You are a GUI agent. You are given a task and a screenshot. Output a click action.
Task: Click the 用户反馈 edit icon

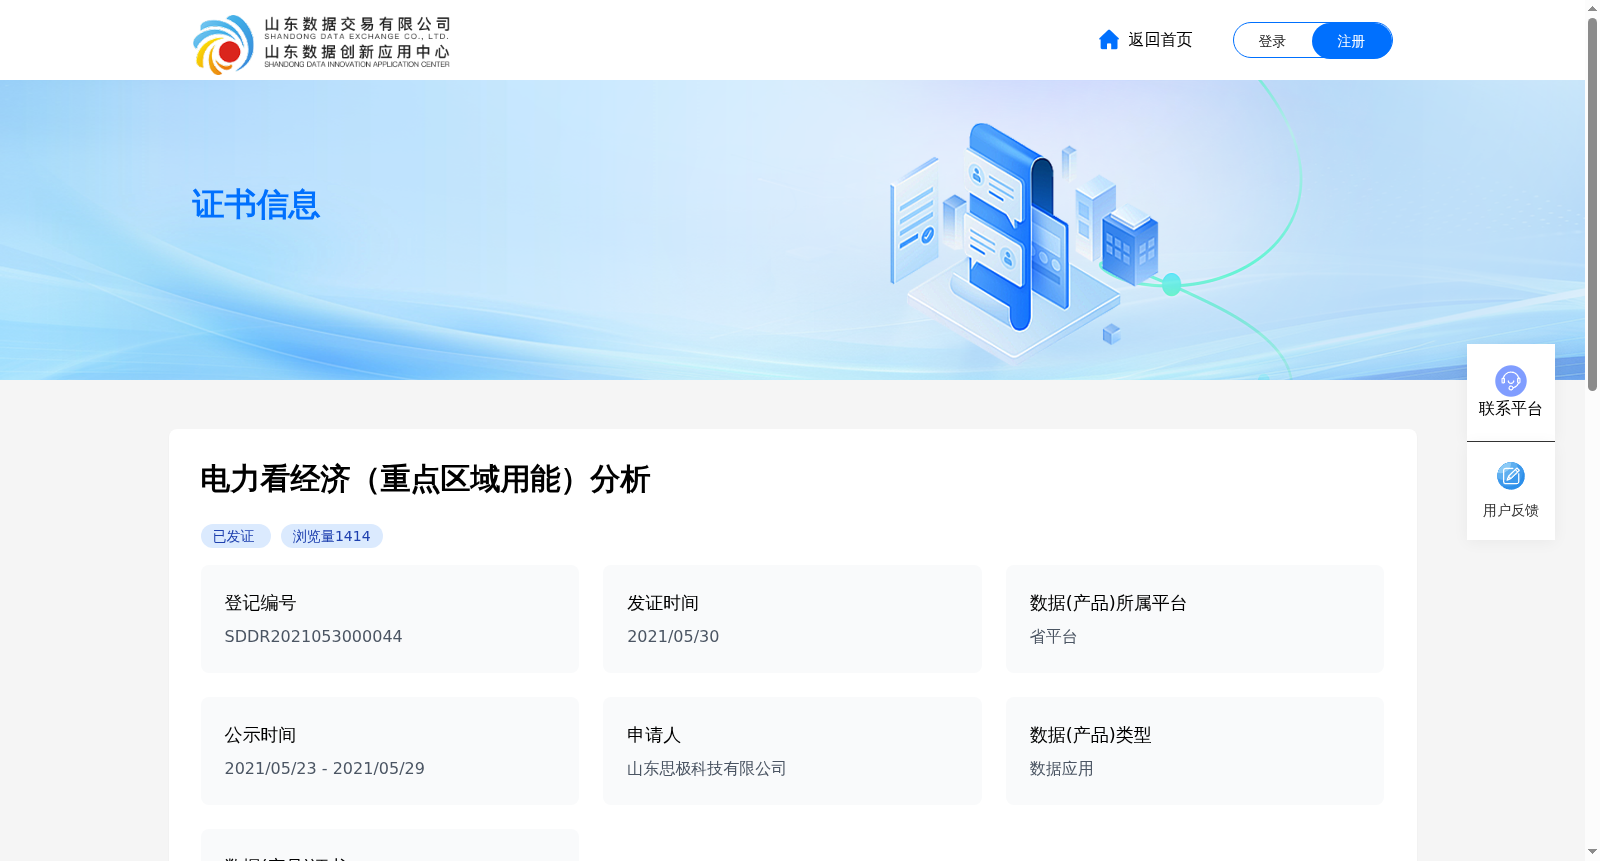1511,476
